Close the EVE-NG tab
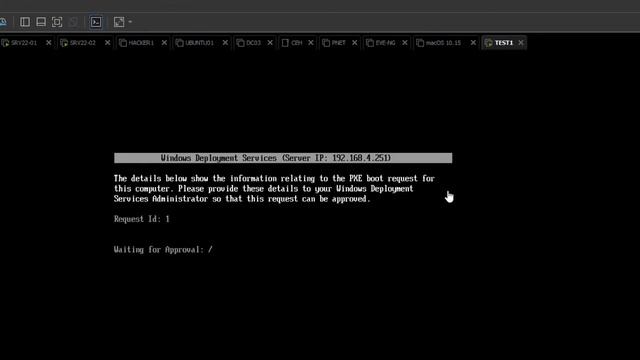This screenshot has width=640, height=360. pos(404,43)
